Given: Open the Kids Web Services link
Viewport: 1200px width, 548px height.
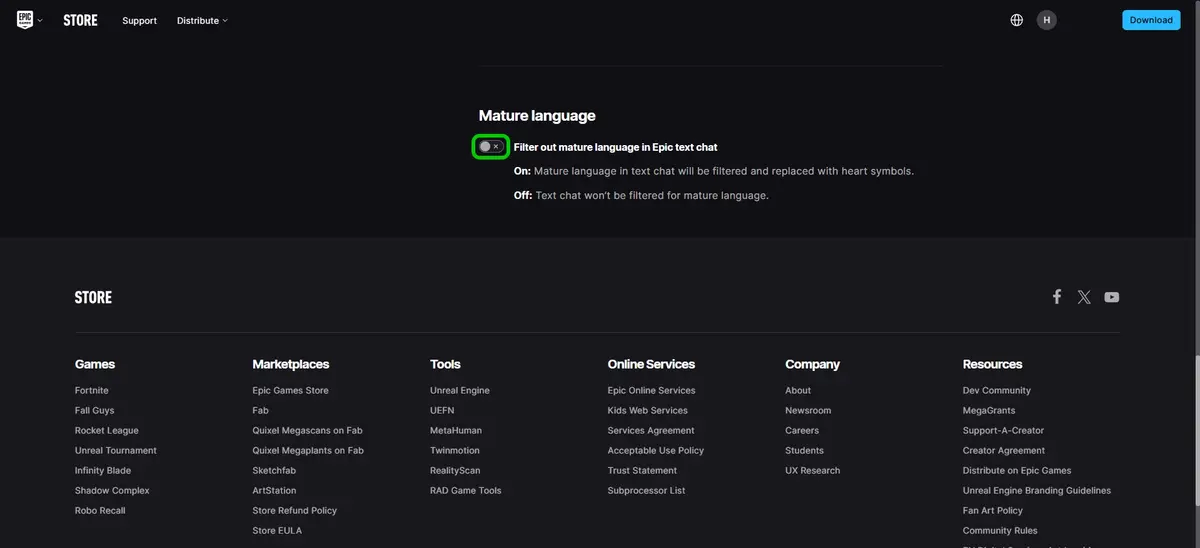Looking at the screenshot, I should [648, 410].
